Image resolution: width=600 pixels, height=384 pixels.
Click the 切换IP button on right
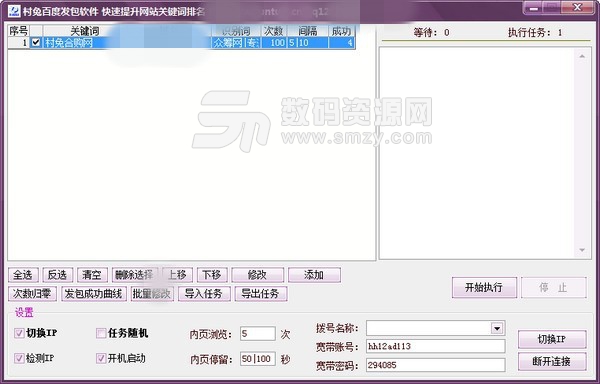click(552, 339)
